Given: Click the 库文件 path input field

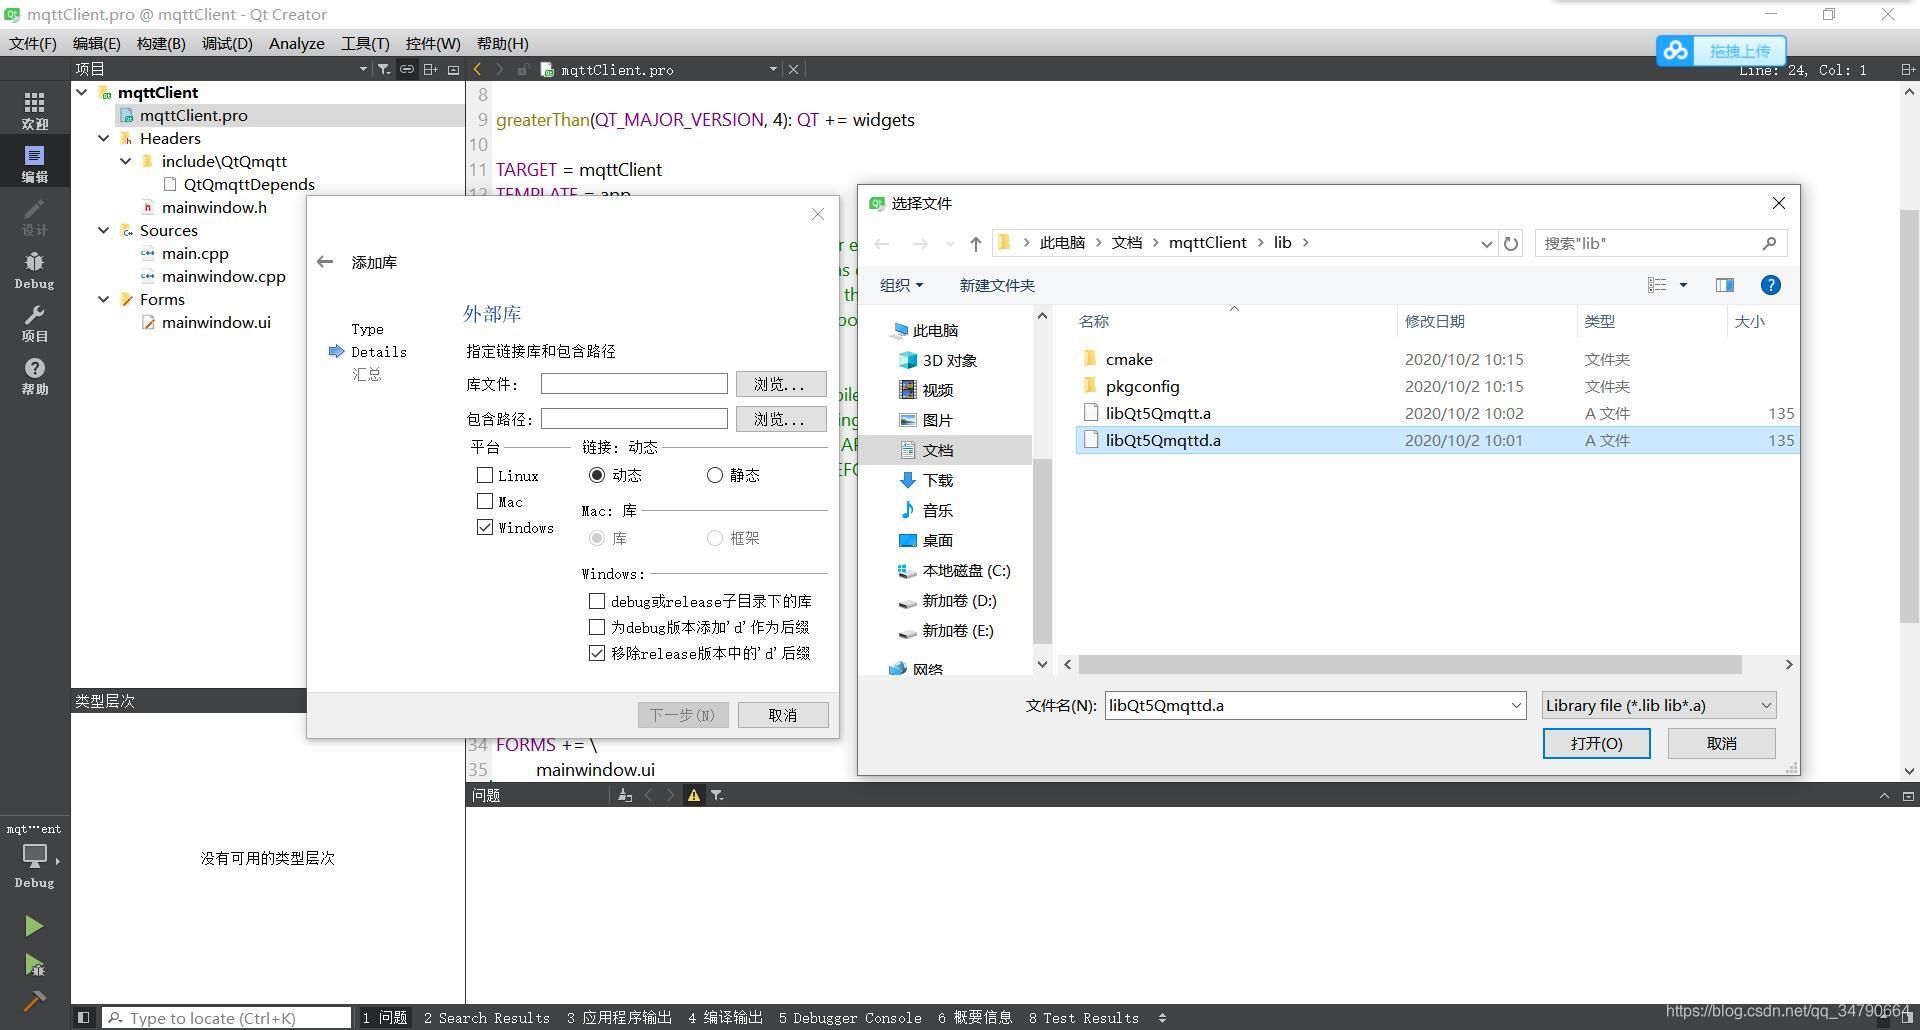Looking at the screenshot, I should [x=634, y=384].
